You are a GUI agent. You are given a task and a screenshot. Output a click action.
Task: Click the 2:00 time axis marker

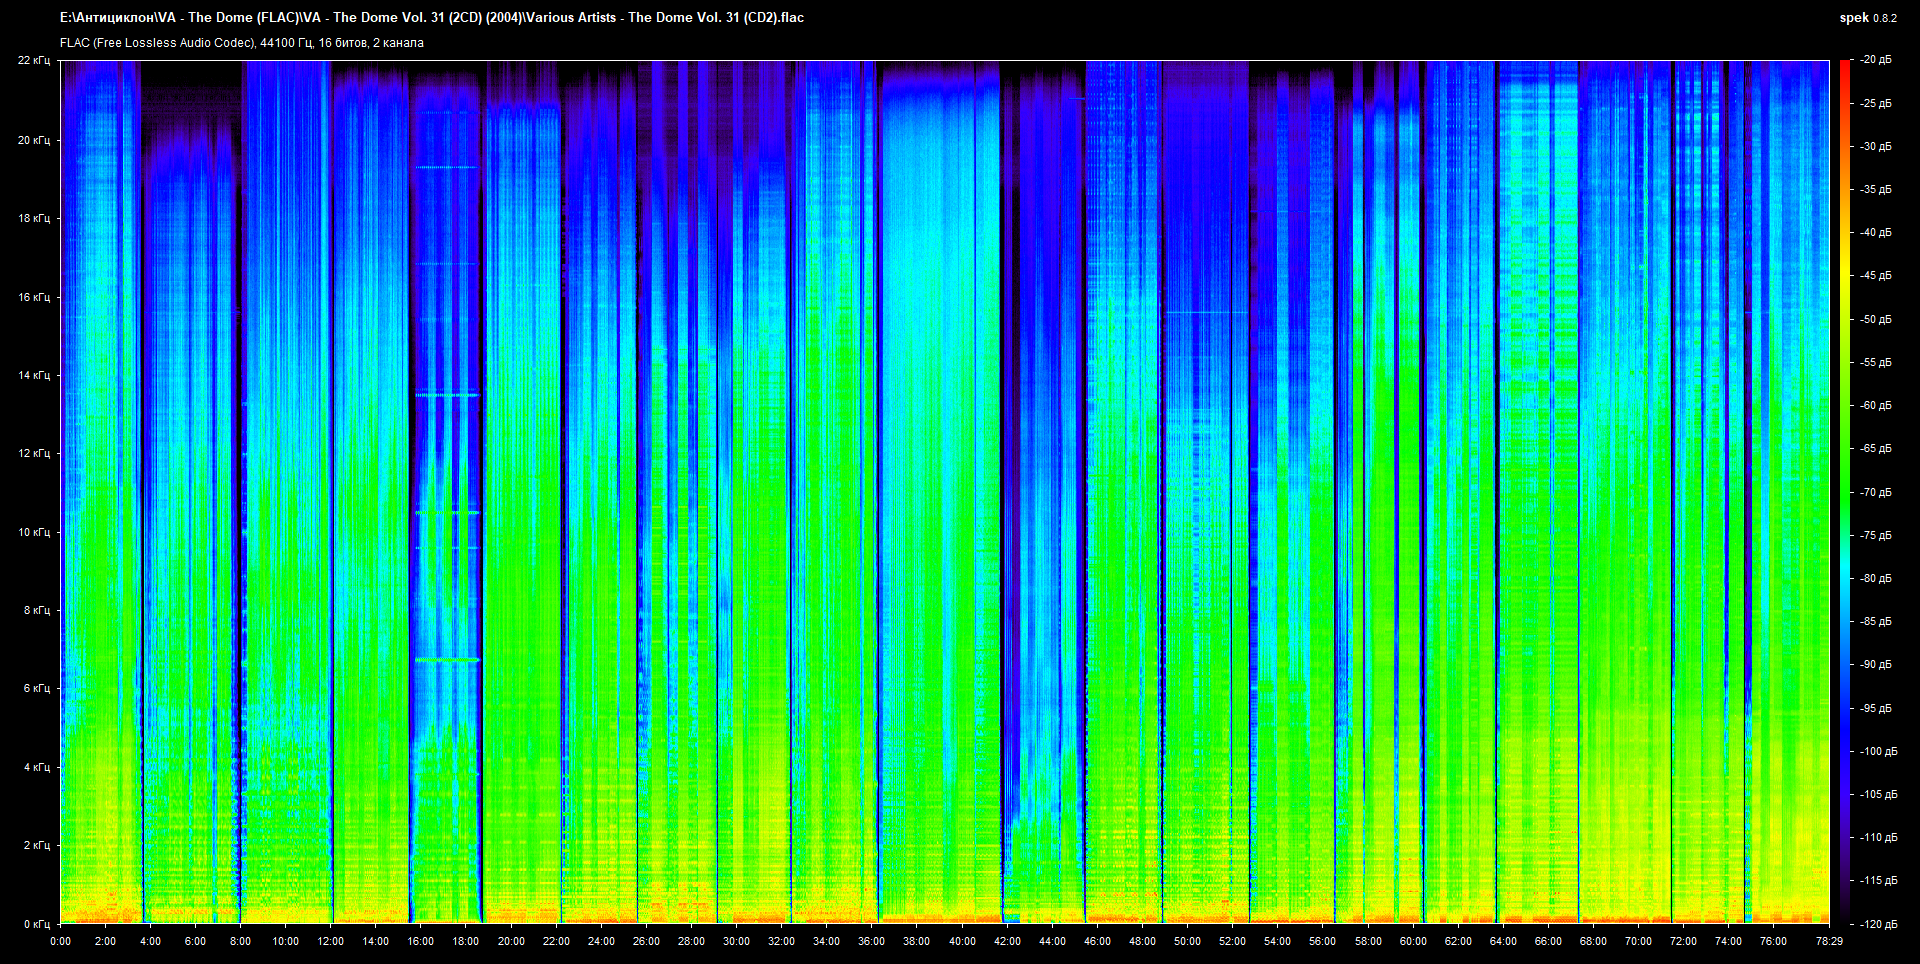coord(105,941)
